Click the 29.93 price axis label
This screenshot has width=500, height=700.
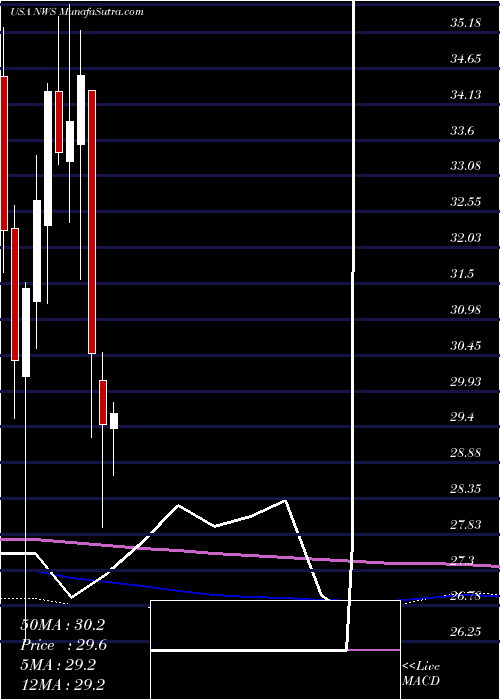[x=465, y=381]
